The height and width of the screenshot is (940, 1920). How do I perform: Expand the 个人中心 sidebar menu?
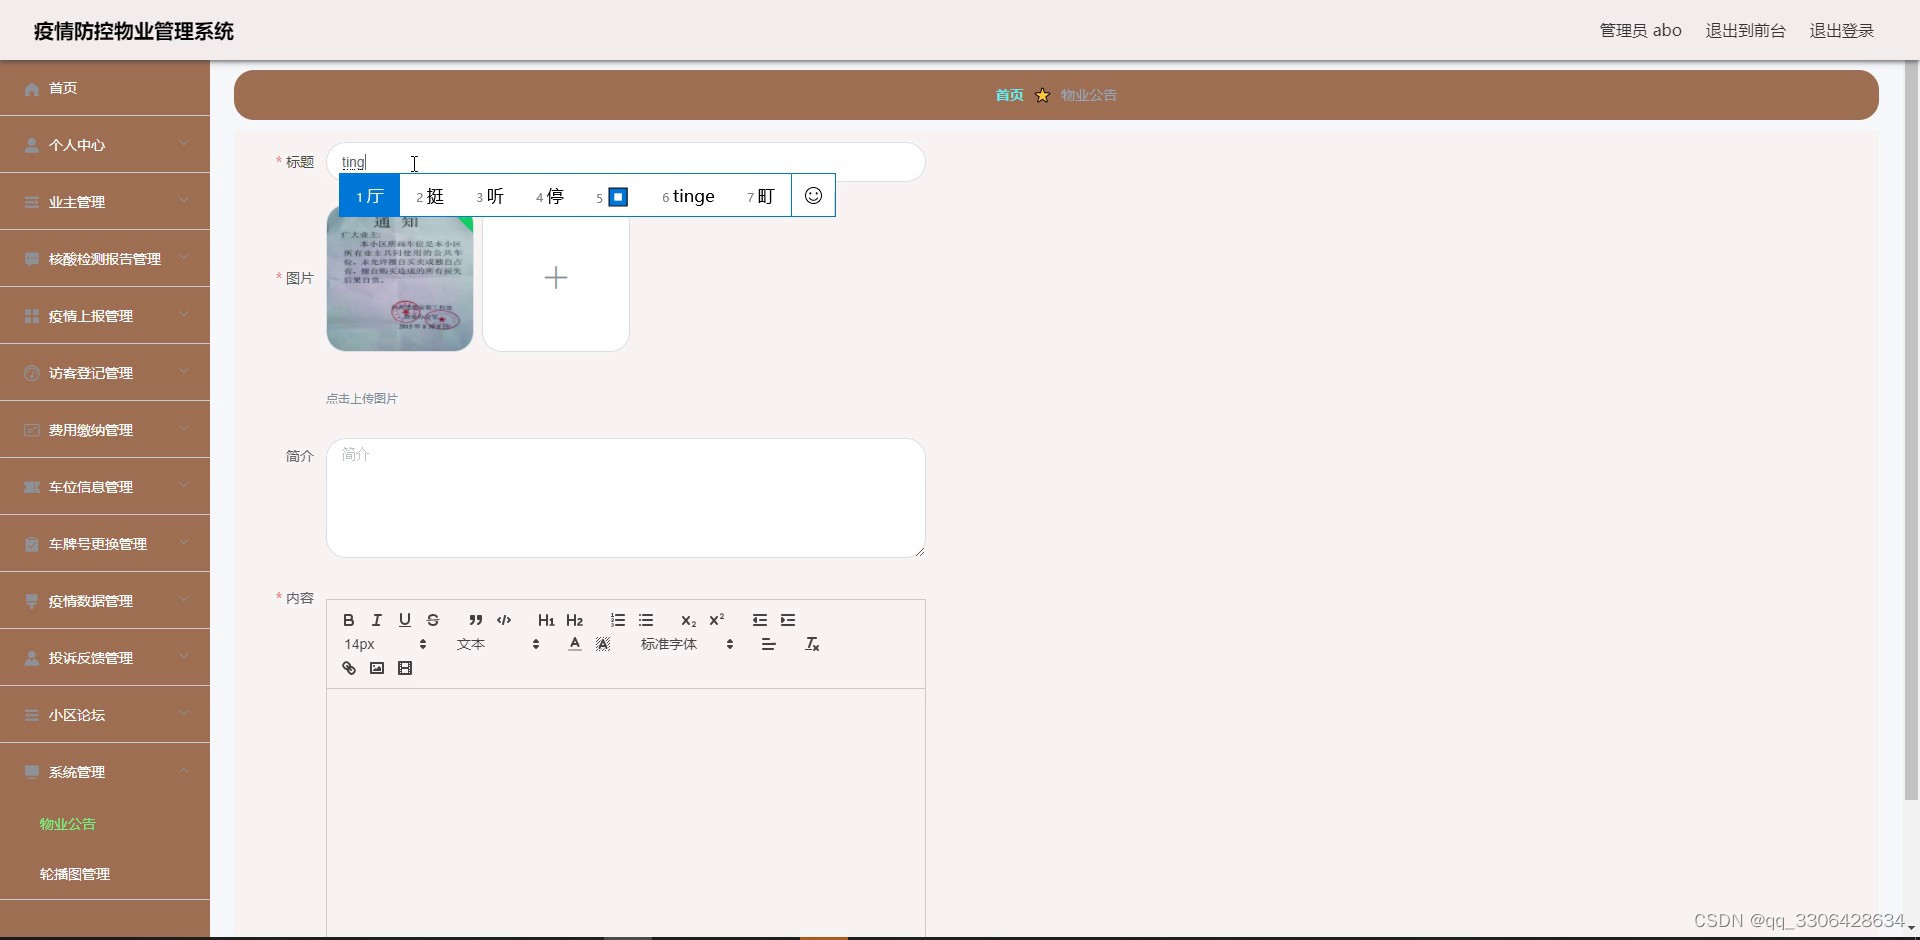point(105,145)
